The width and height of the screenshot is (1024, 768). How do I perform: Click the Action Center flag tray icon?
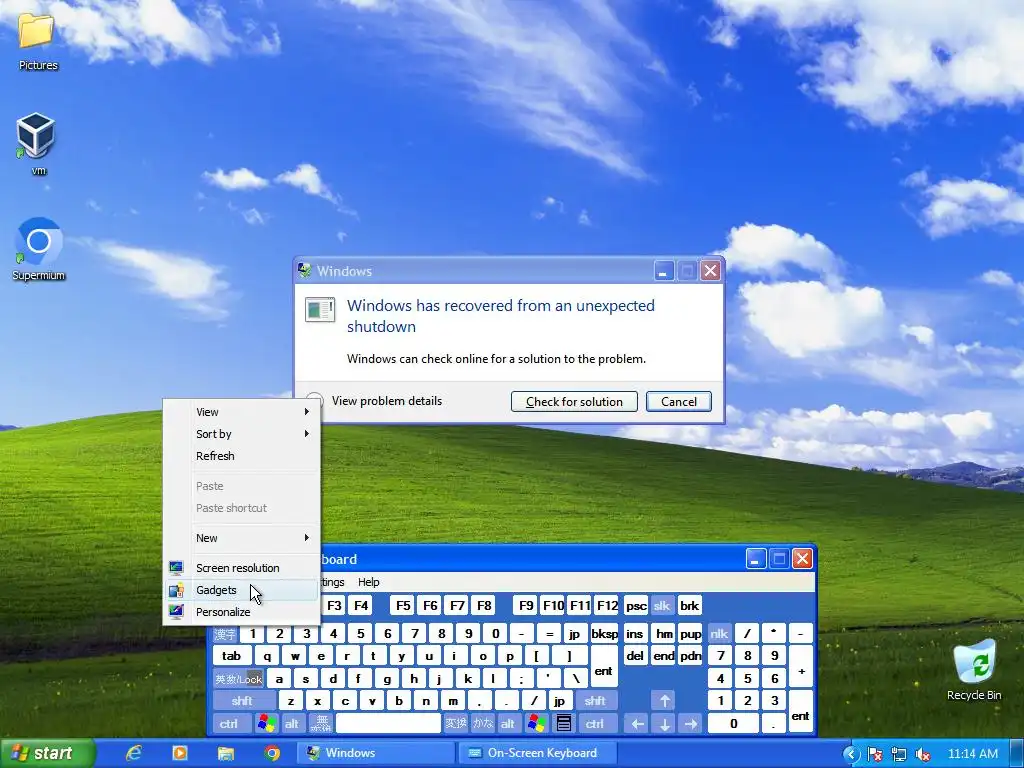click(875, 754)
